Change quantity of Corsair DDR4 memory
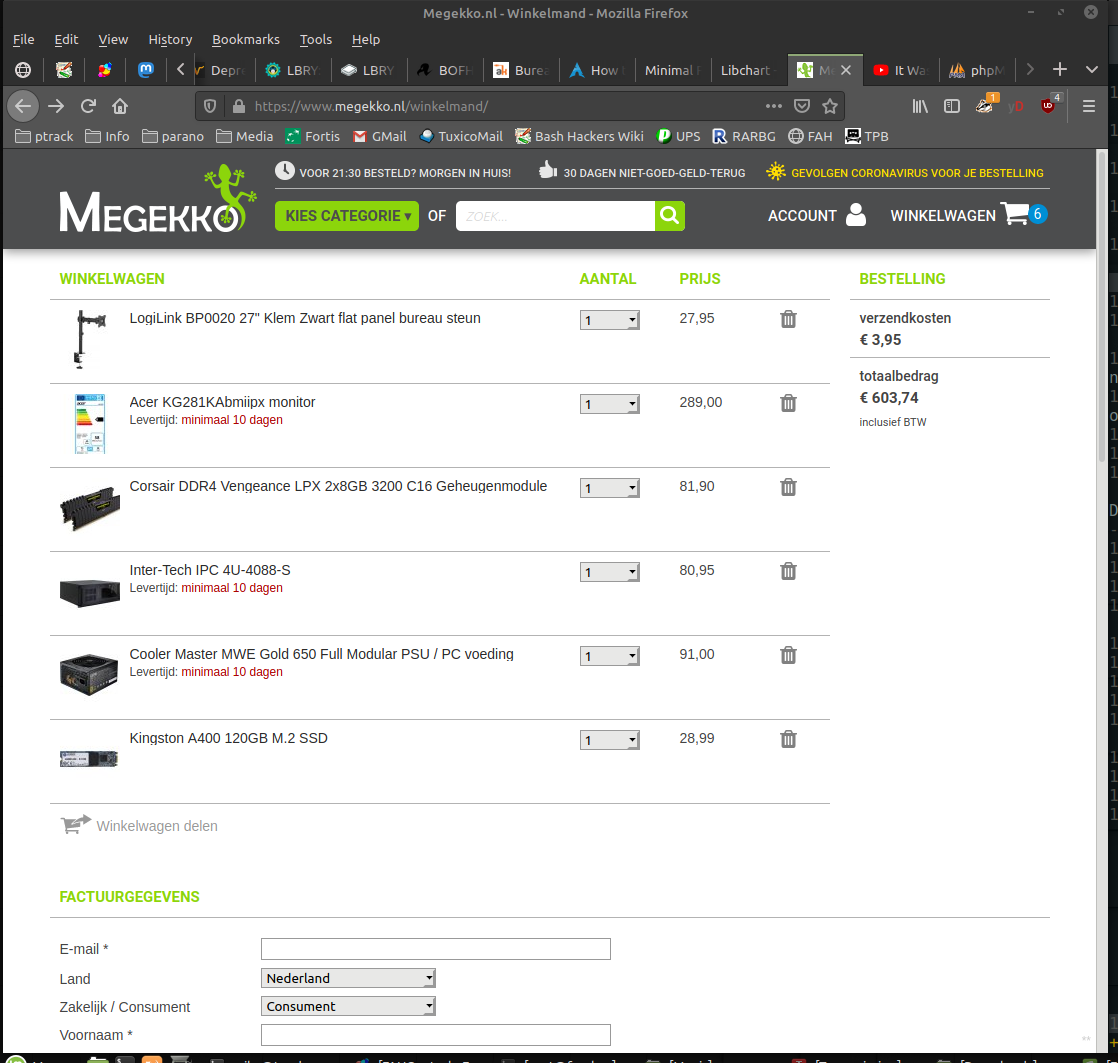Viewport: 1118px width, 1063px height. click(x=610, y=488)
